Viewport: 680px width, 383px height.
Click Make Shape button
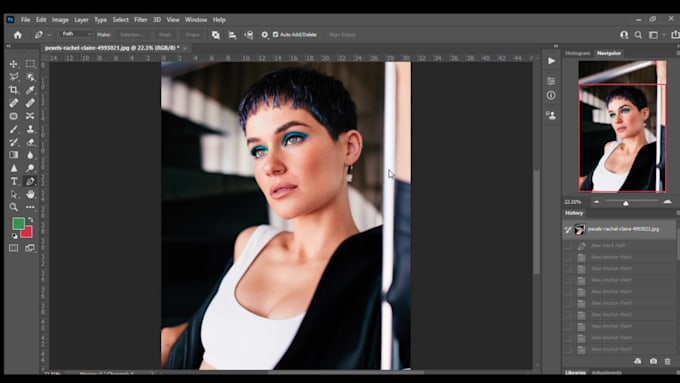click(x=192, y=35)
